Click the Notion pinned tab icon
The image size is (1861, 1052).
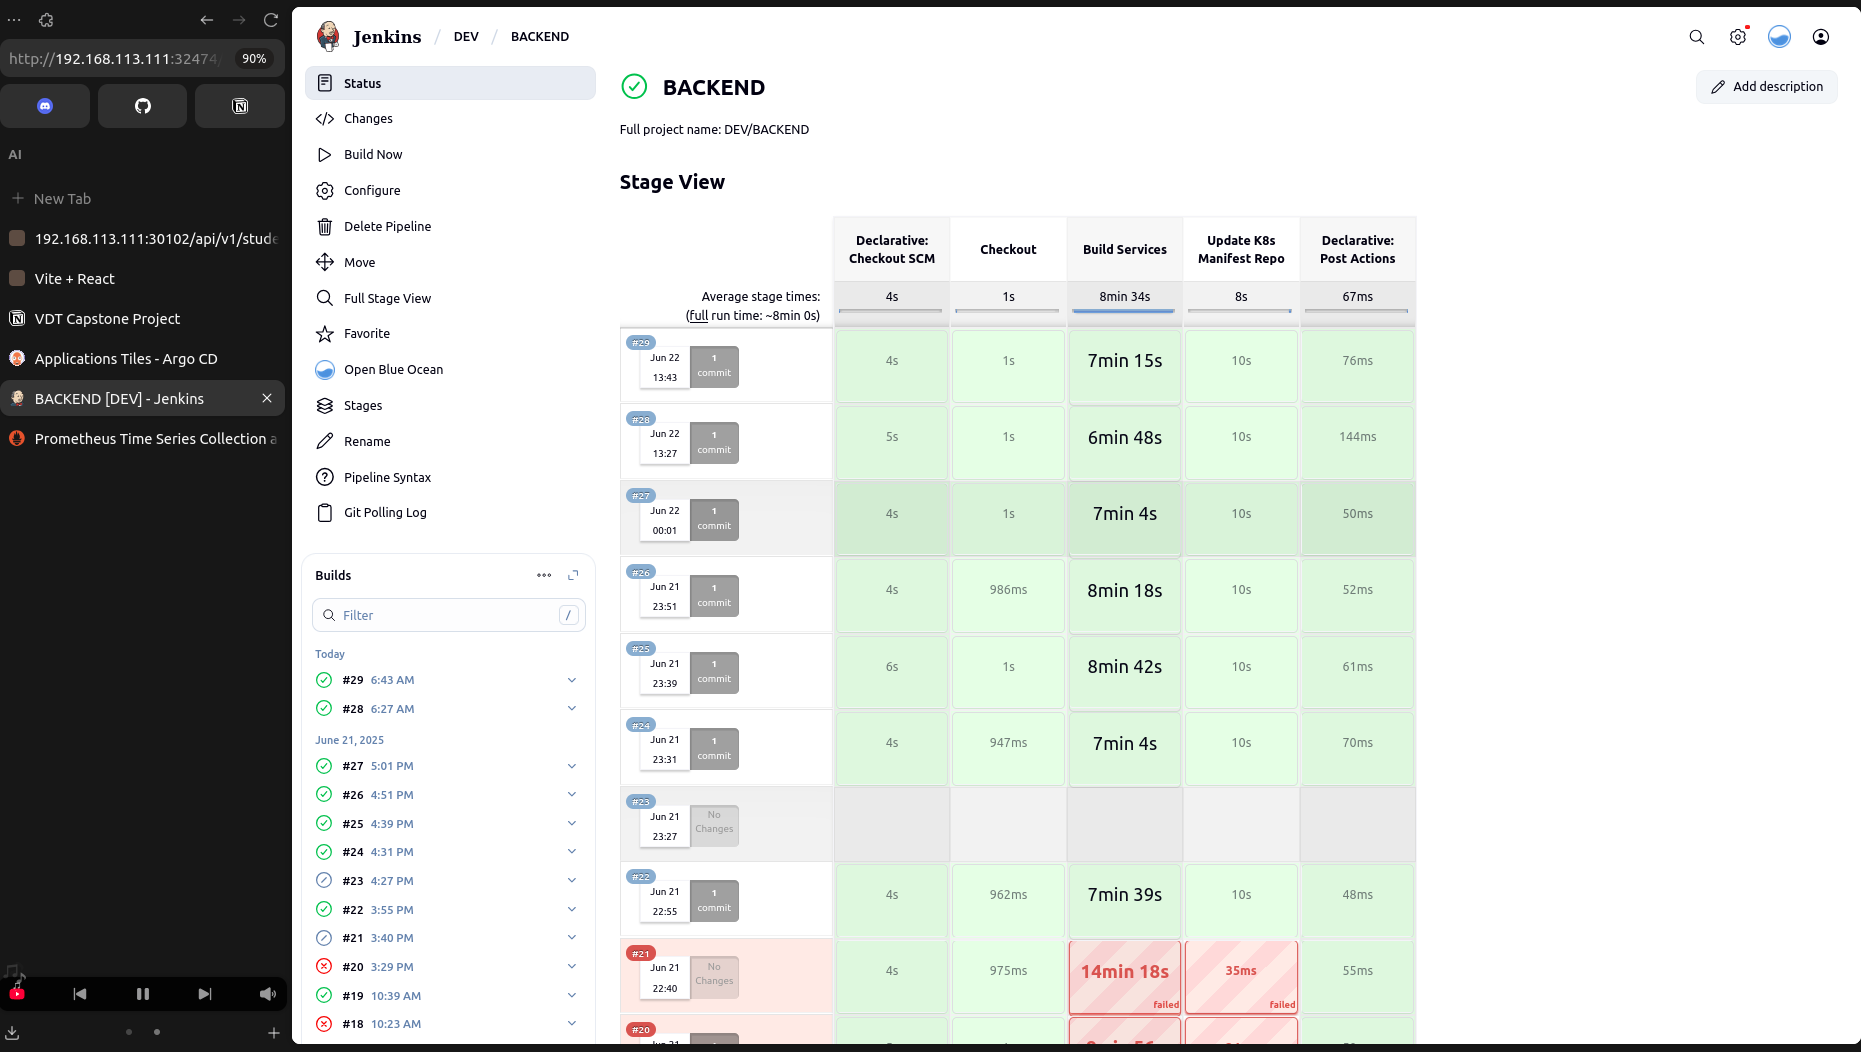point(240,106)
